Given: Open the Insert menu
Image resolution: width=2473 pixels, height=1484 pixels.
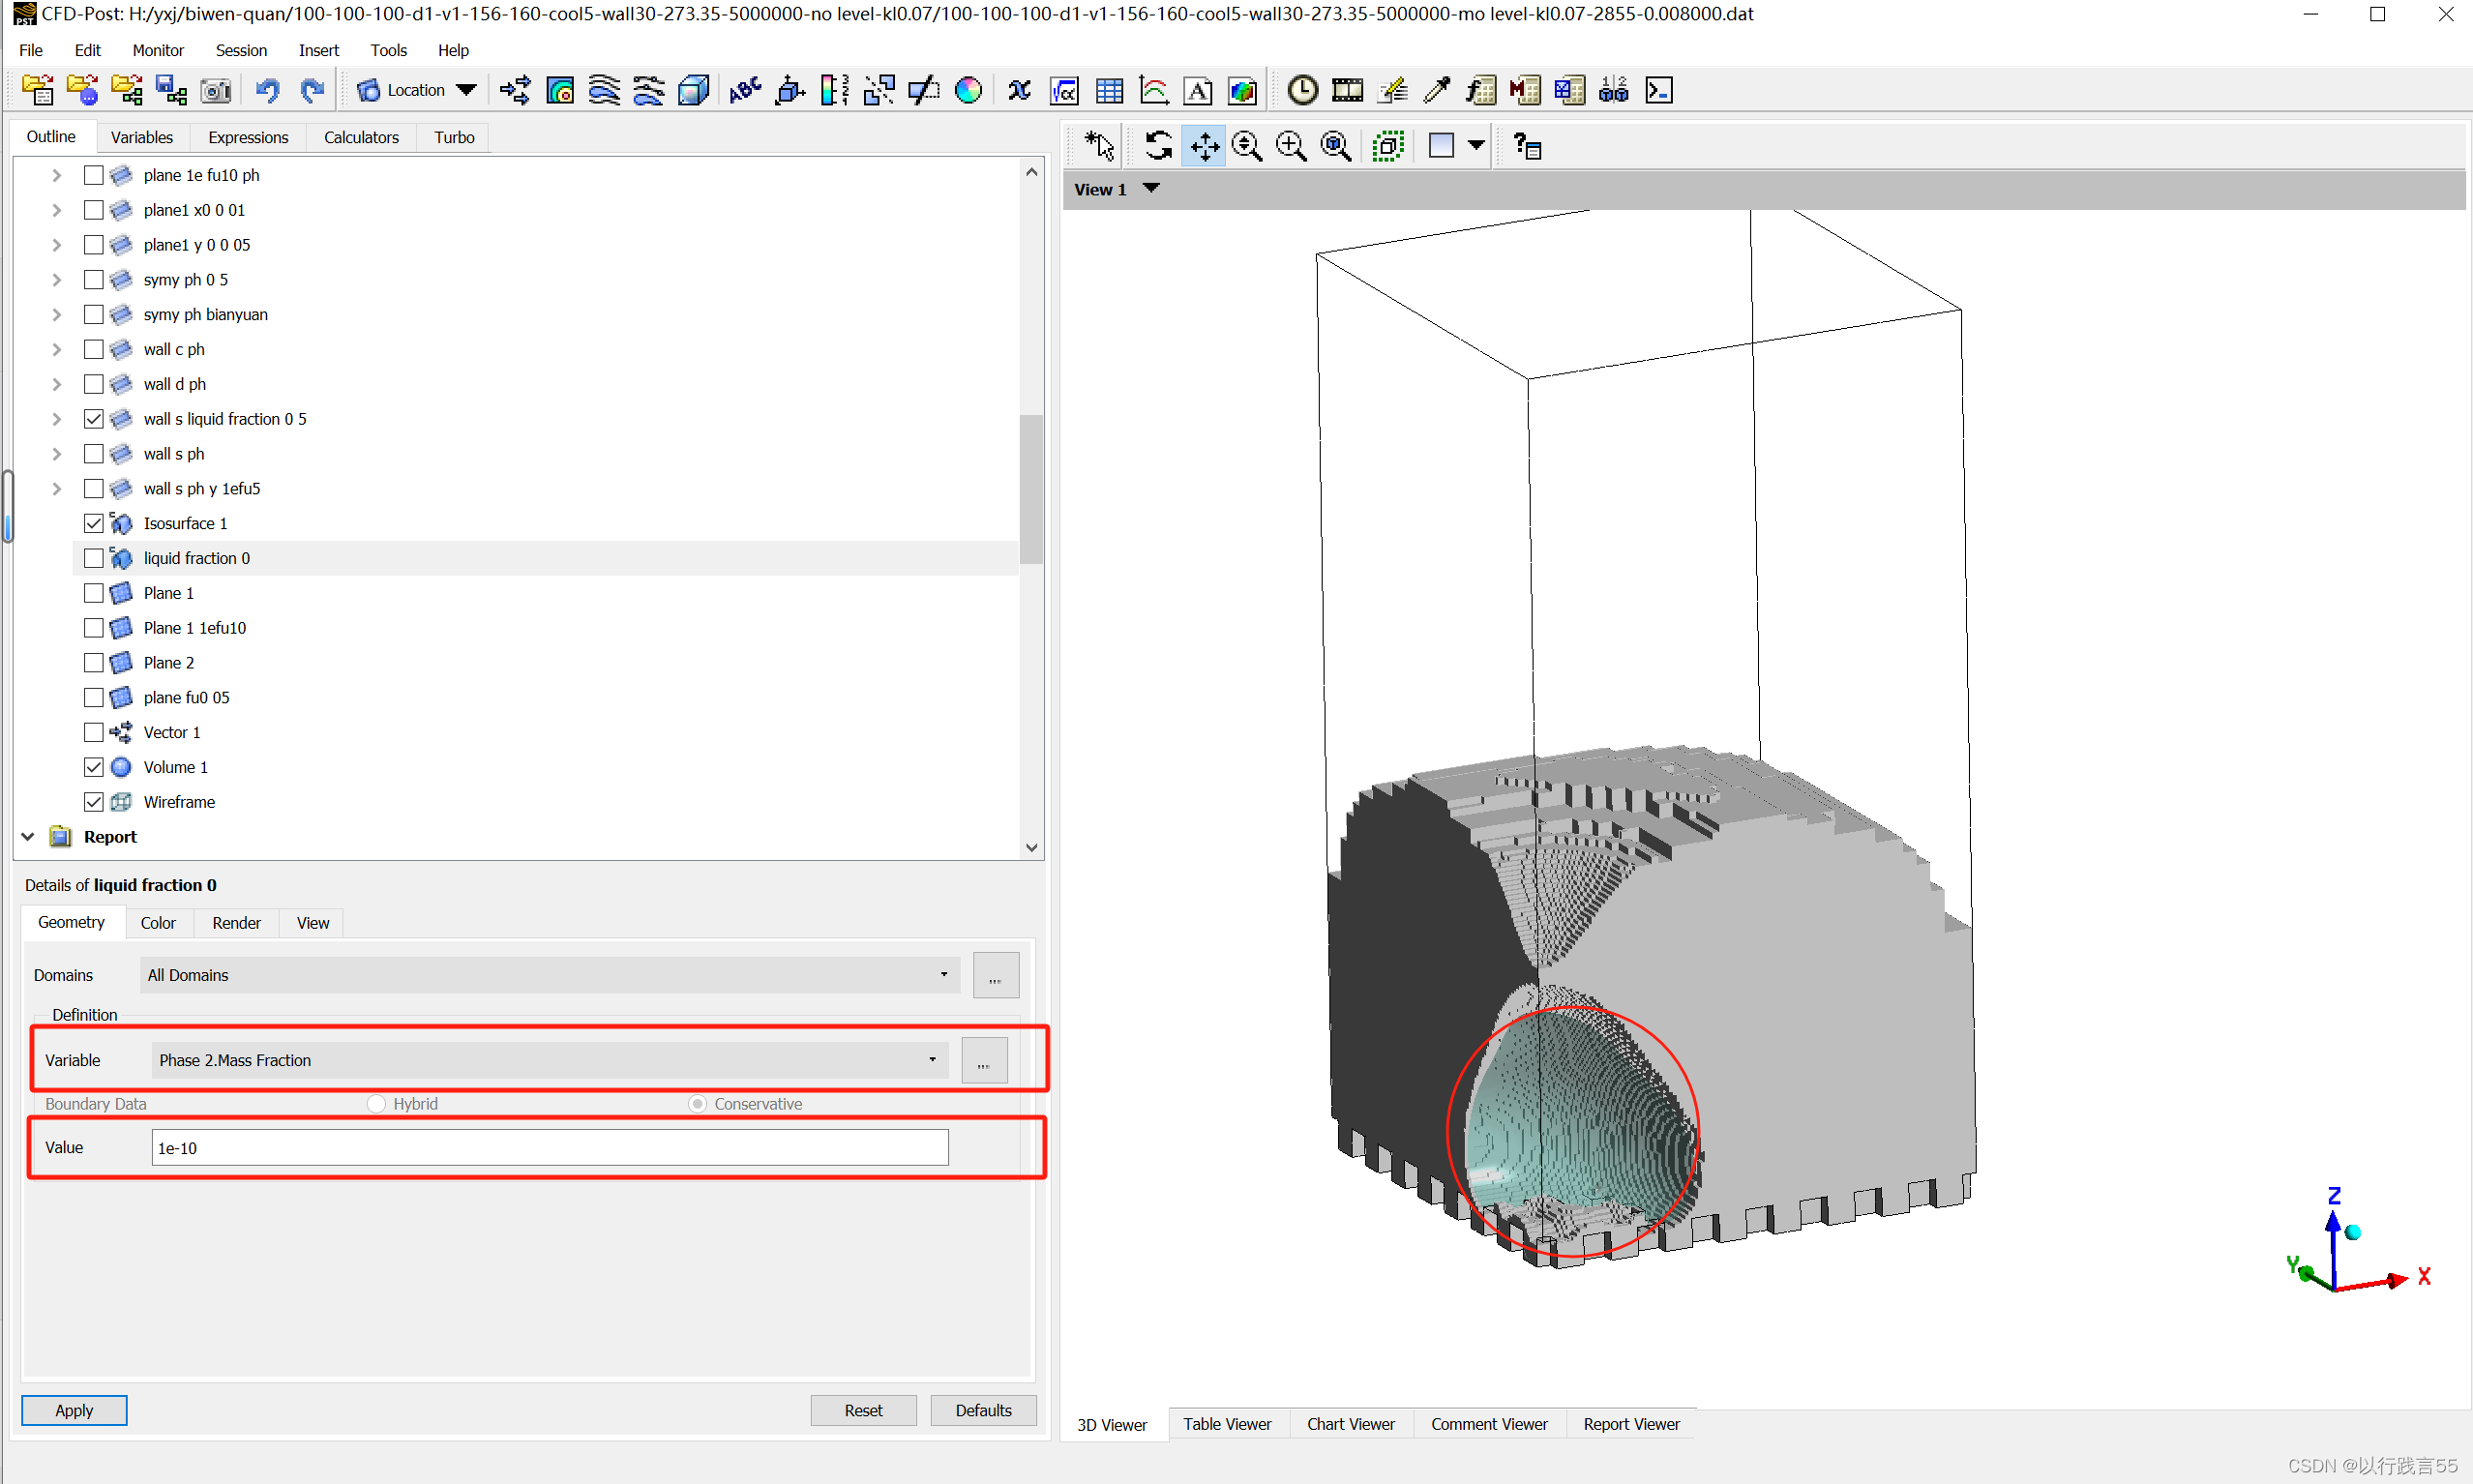Looking at the screenshot, I should coord(318,50).
